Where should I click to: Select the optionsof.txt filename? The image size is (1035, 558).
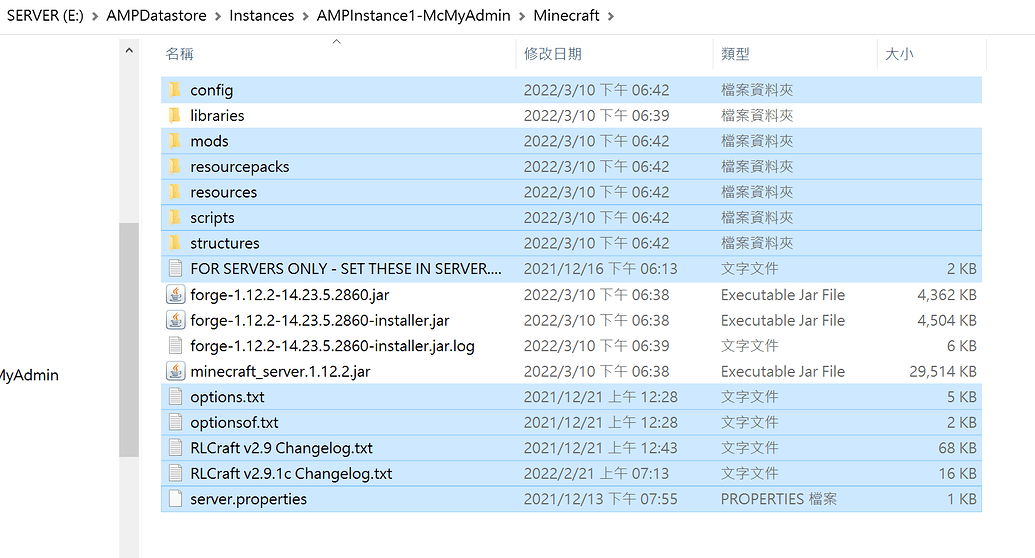point(234,422)
